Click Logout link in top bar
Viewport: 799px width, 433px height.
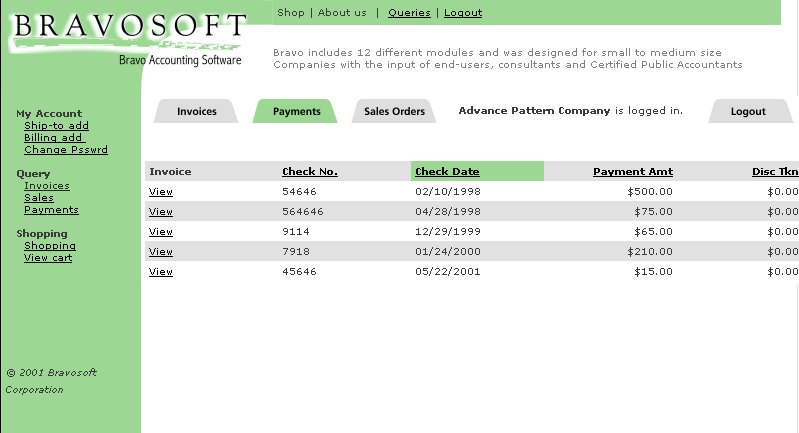point(462,13)
